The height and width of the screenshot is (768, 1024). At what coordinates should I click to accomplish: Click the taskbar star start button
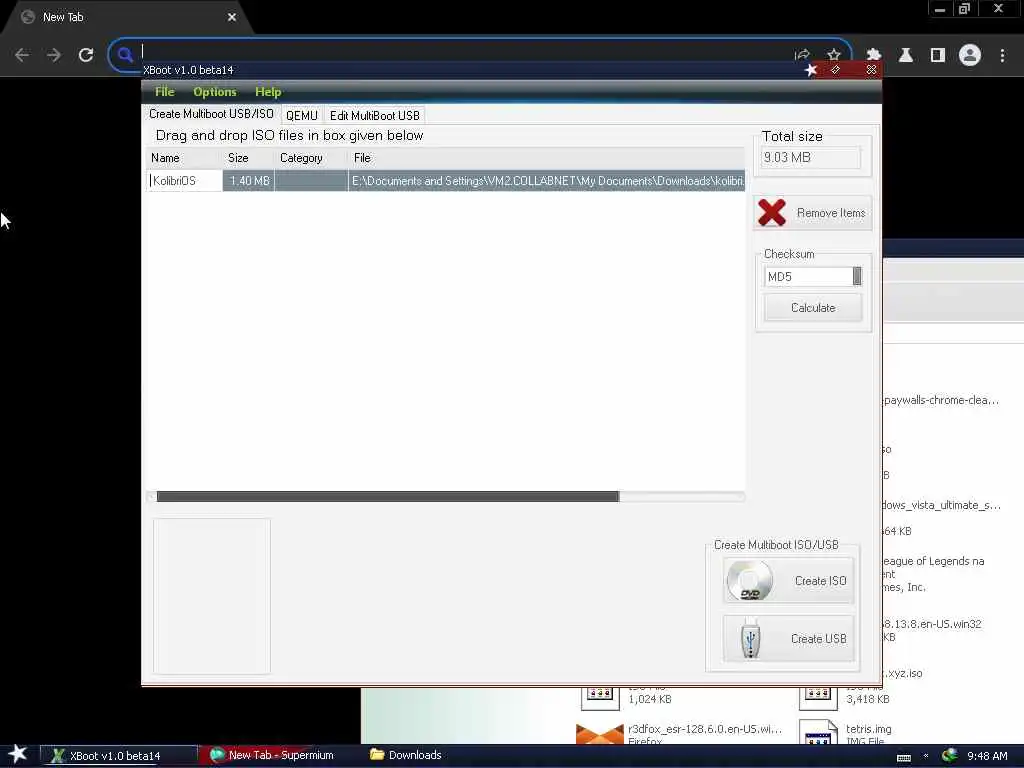click(x=18, y=754)
